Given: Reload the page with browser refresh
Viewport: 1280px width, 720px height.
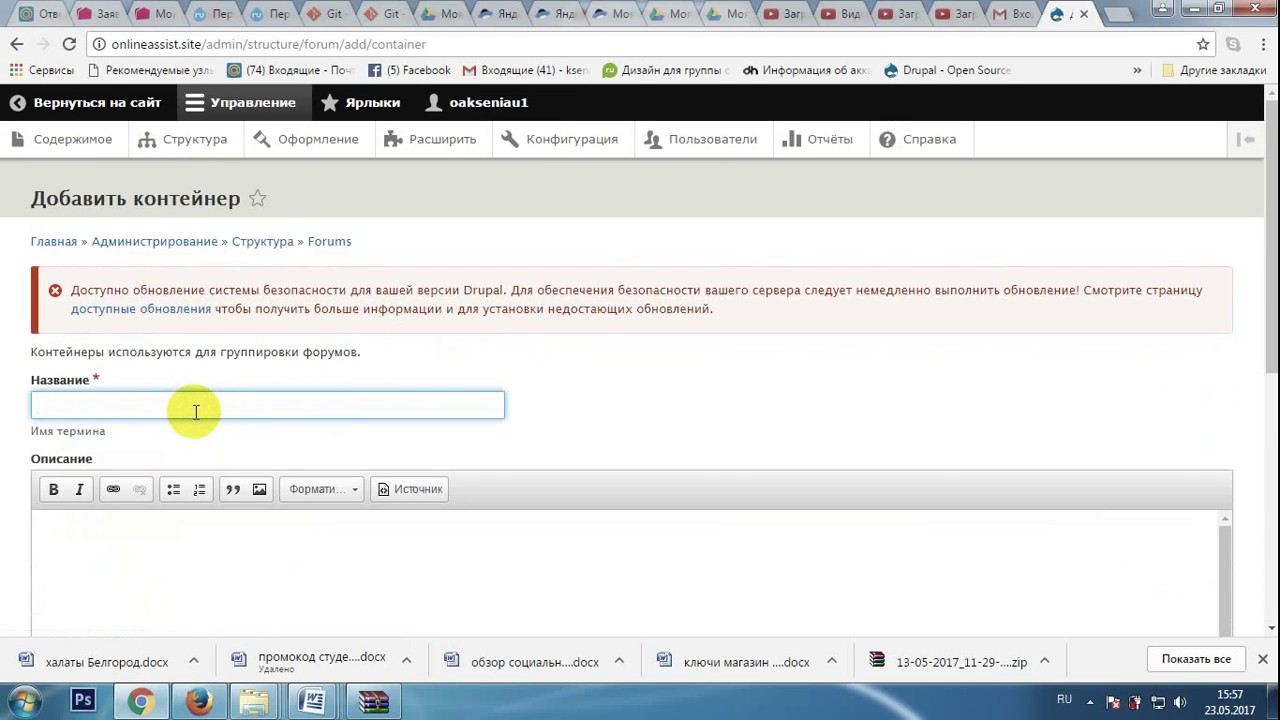Looking at the screenshot, I should click(69, 44).
